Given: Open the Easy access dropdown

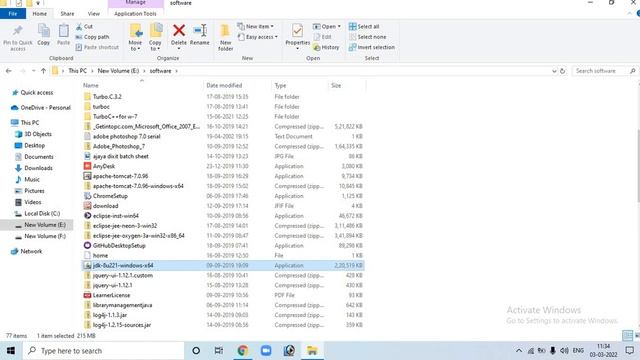Looking at the screenshot, I should pyautogui.click(x=258, y=37).
